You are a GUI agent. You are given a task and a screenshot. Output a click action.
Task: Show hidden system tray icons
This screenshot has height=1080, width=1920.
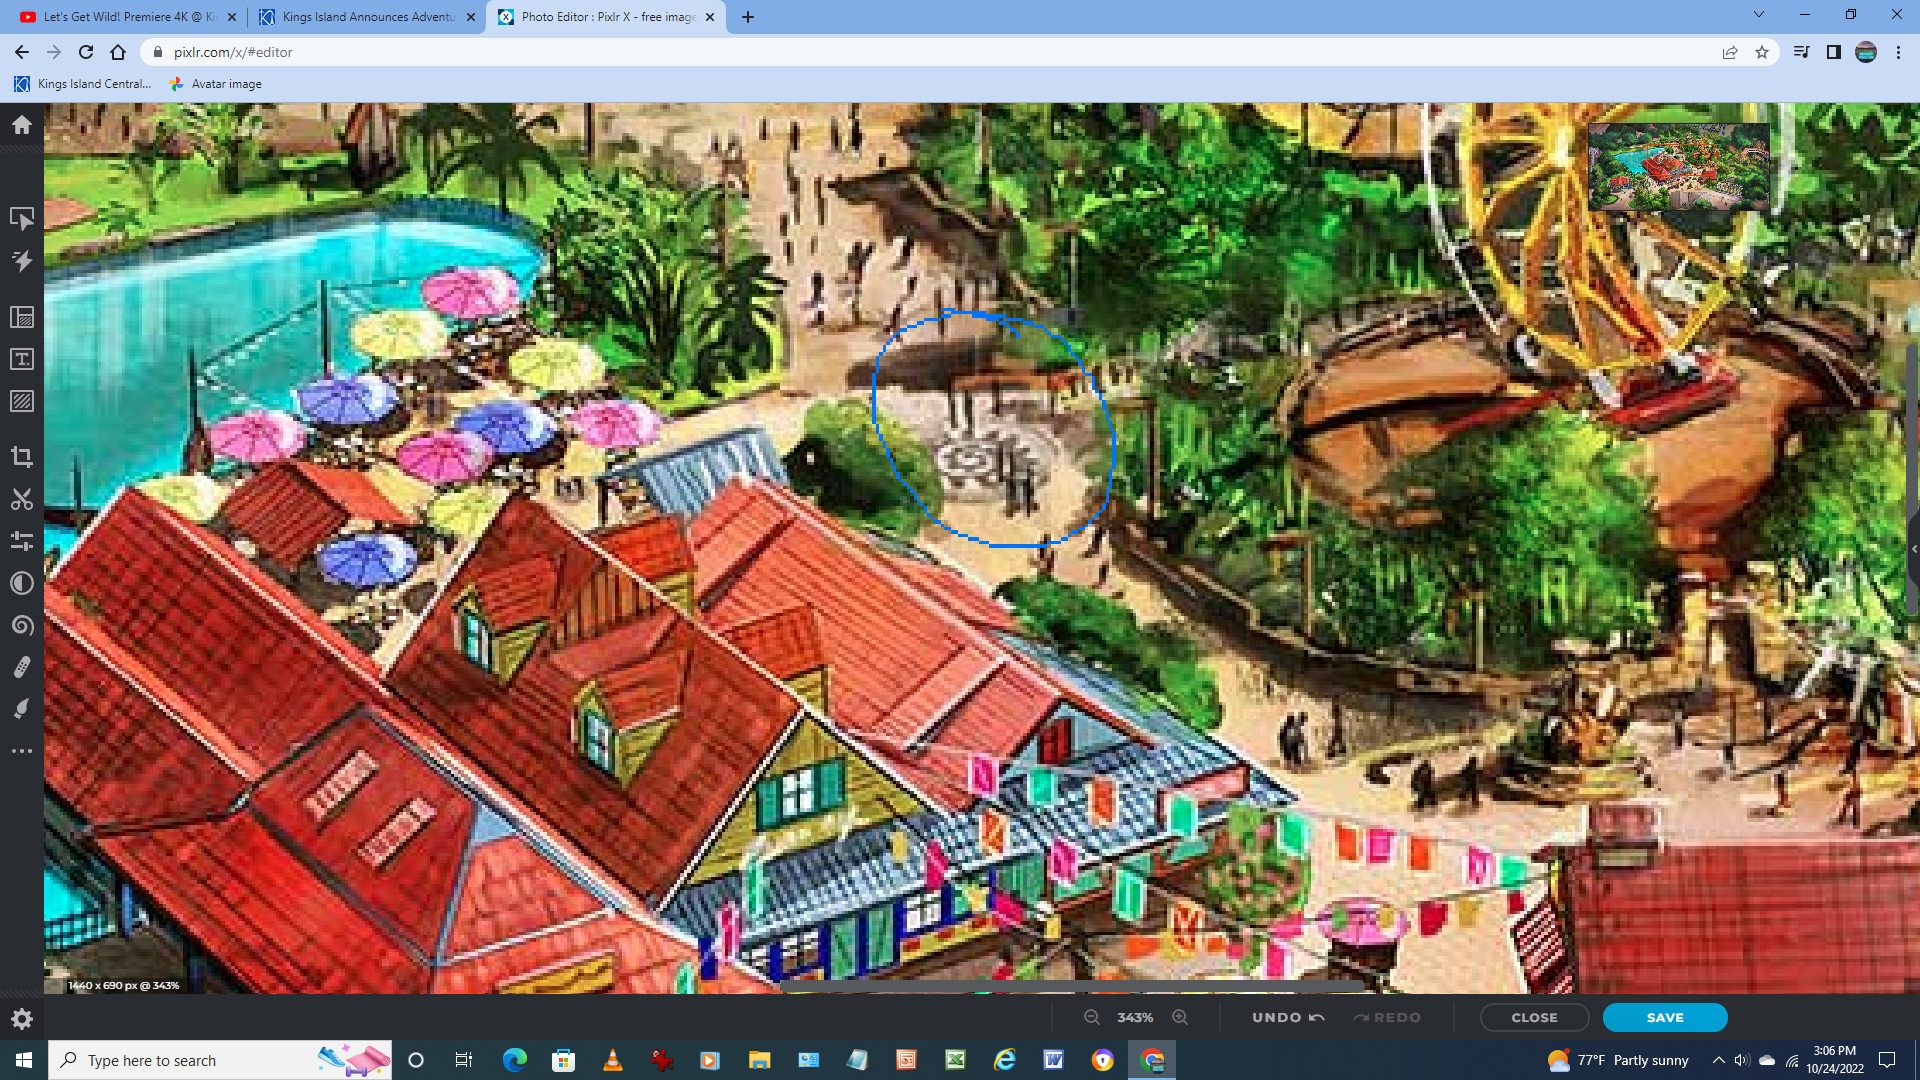pos(1718,1060)
